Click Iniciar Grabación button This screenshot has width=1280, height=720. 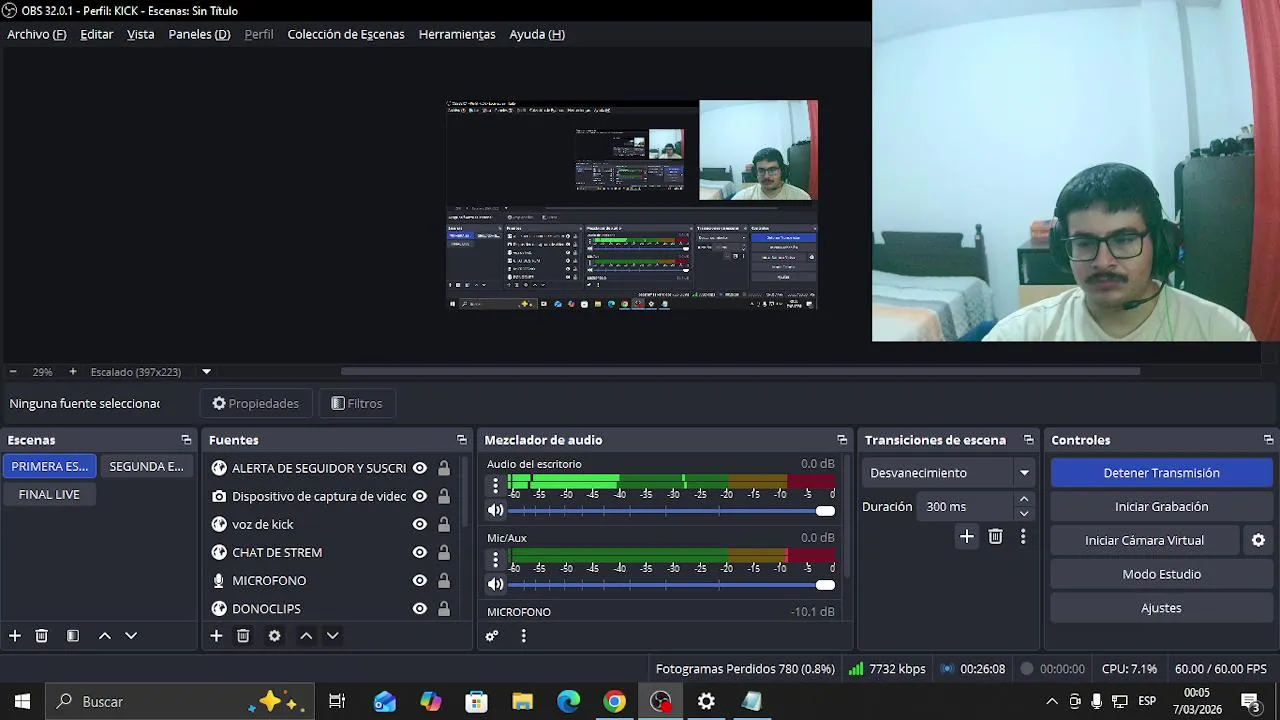click(x=1161, y=507)
